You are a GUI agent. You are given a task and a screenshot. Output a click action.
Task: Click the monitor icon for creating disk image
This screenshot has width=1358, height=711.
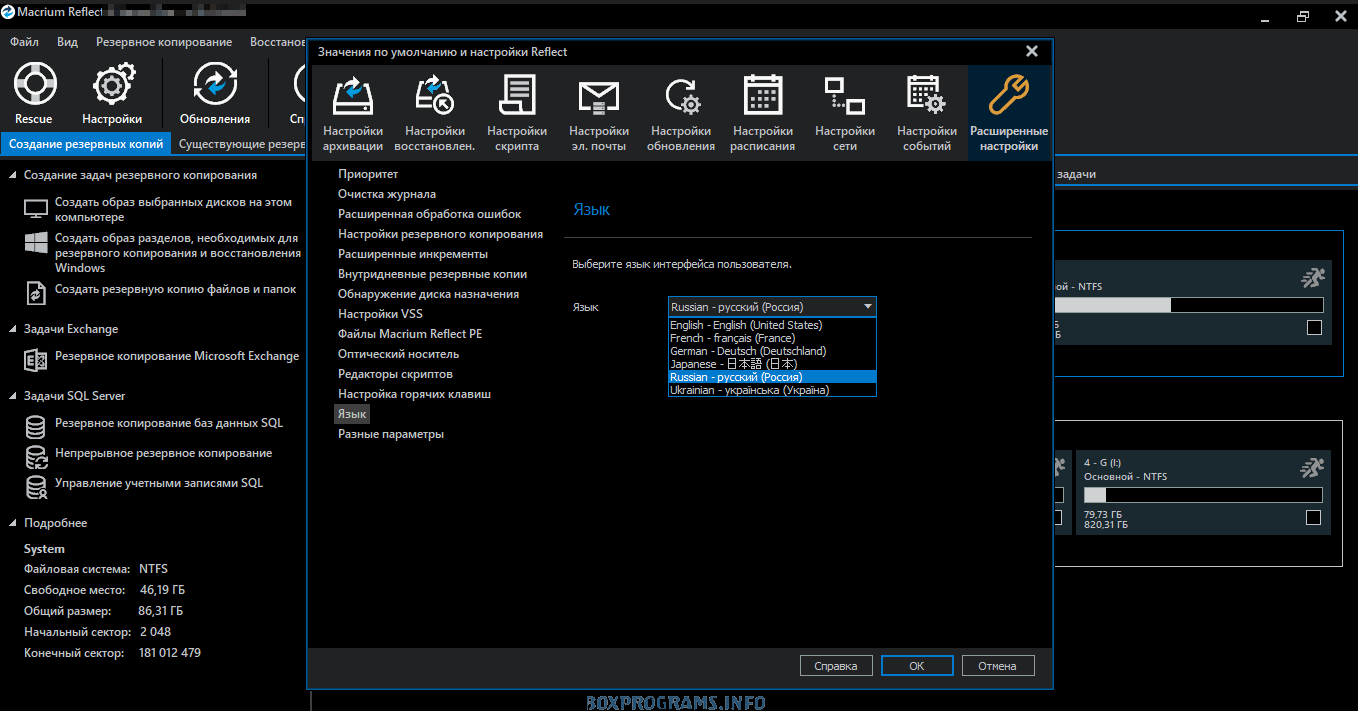point(36,209)
